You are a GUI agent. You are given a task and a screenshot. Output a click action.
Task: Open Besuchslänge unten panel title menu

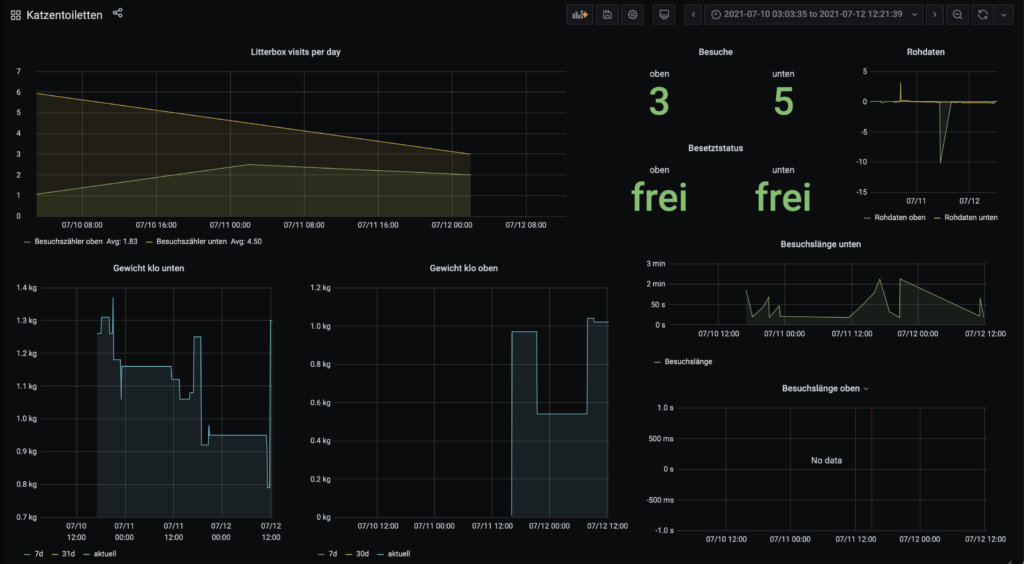(820, 244)
